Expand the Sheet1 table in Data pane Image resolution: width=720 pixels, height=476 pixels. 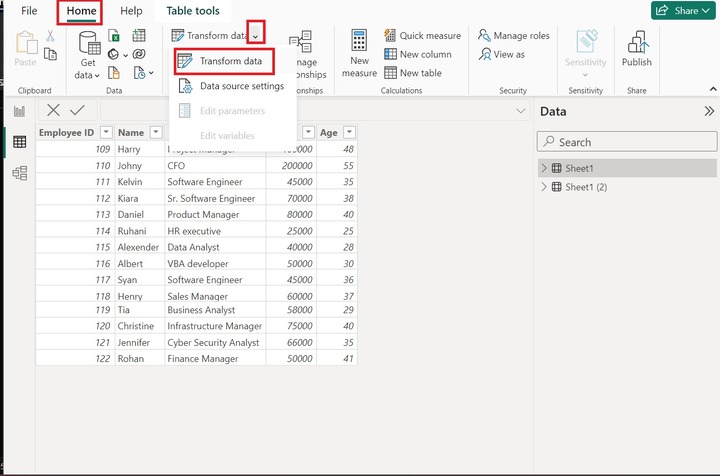pyautogui.click(x=544, y=168)
